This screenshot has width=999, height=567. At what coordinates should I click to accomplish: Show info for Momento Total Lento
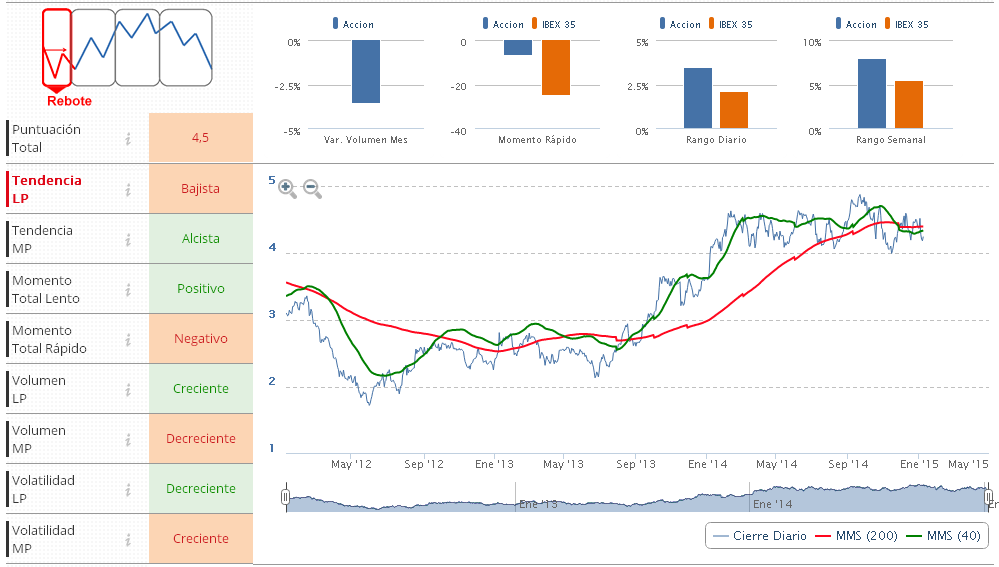pos(128,289)
